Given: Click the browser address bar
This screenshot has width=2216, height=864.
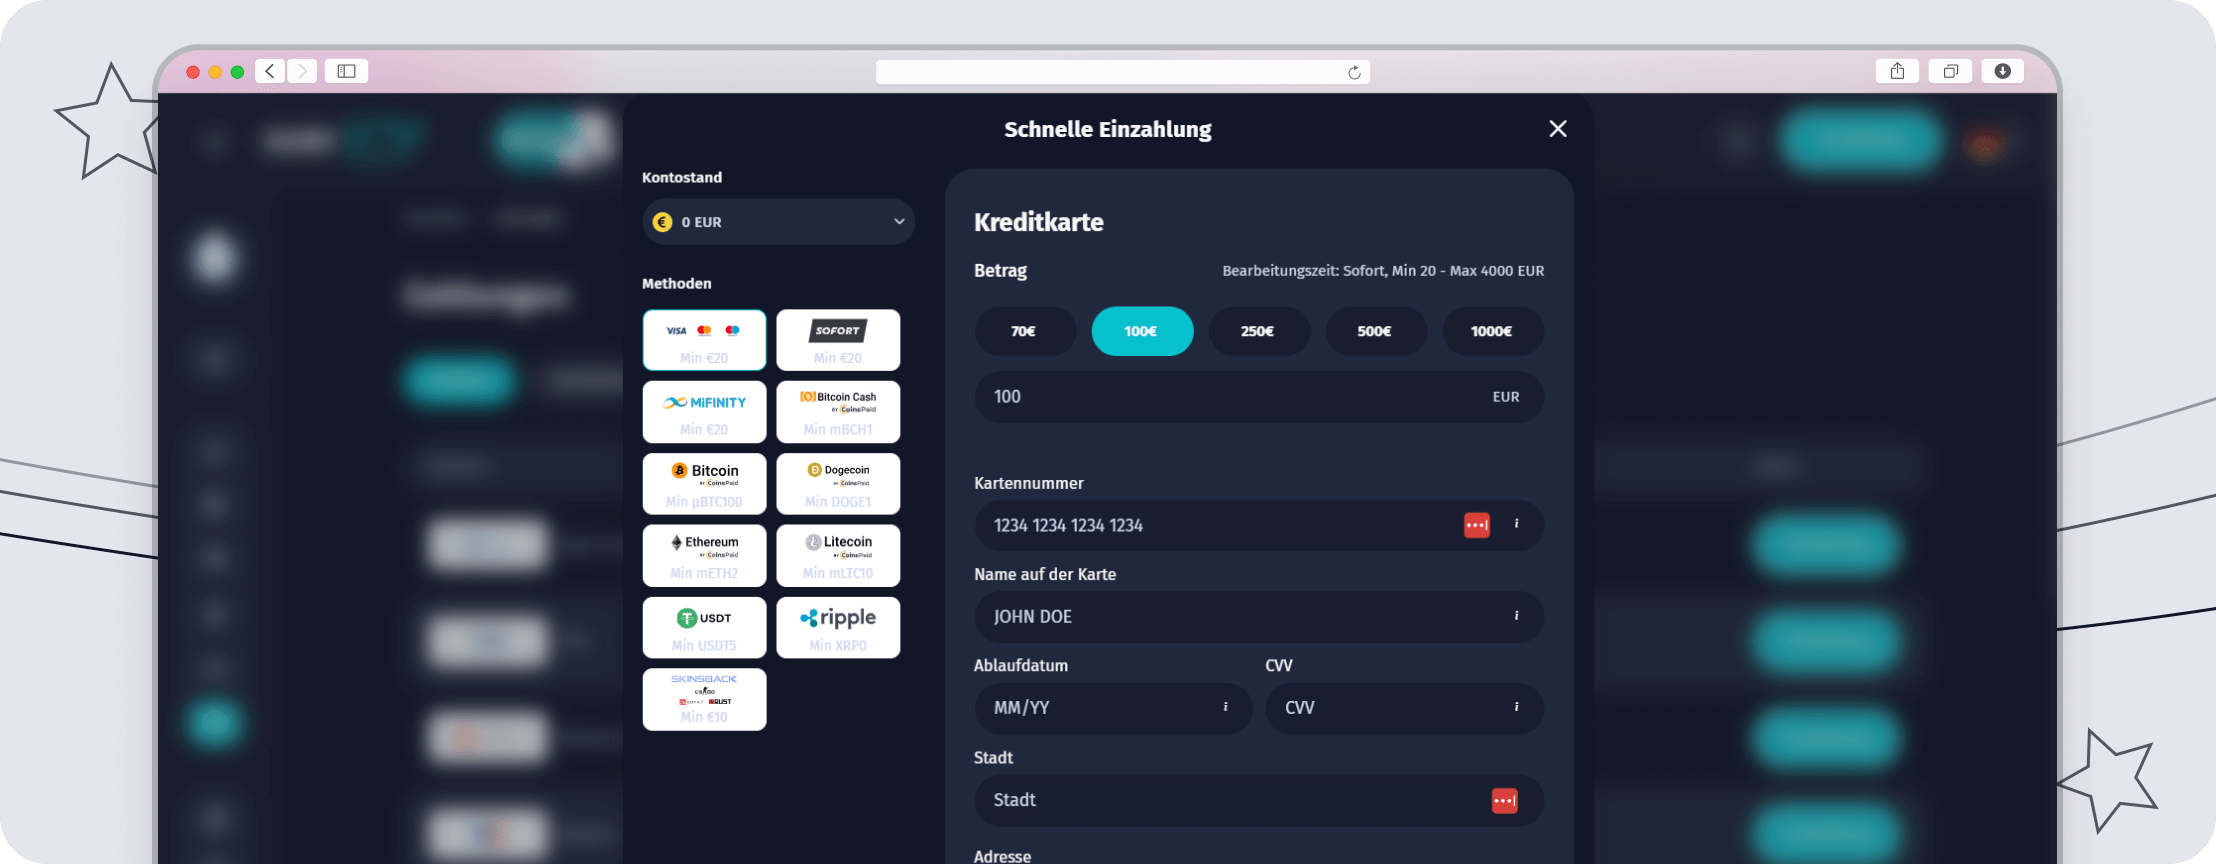Looking at the screenshot, I should click(x=1122, y=72).
